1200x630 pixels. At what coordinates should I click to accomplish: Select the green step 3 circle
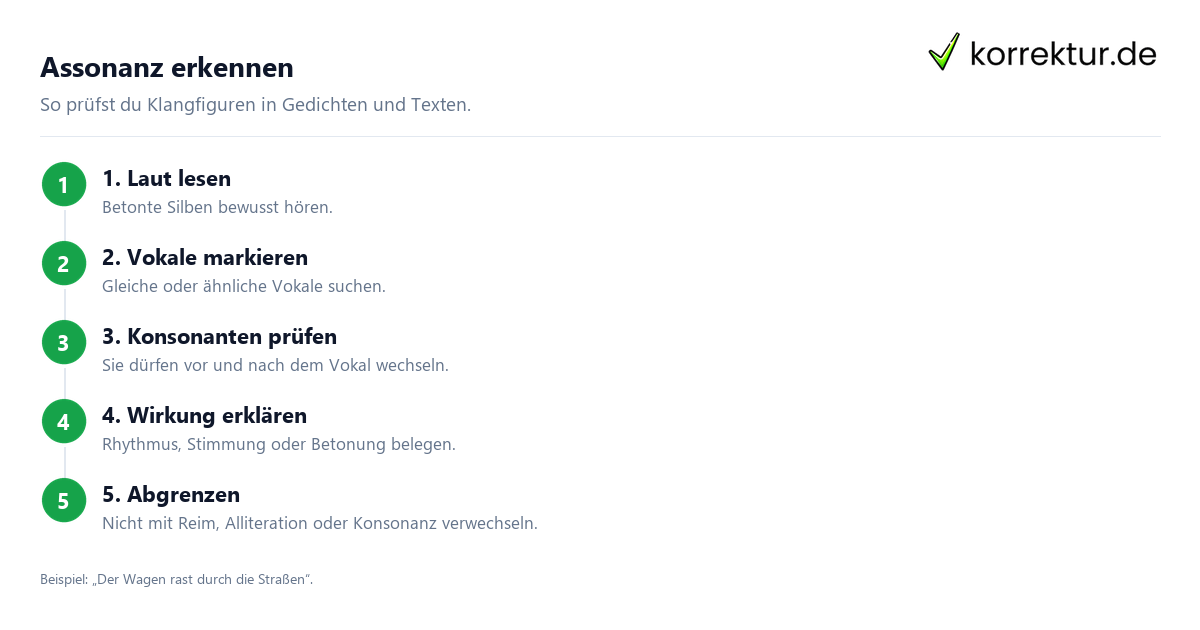[64, 343]
